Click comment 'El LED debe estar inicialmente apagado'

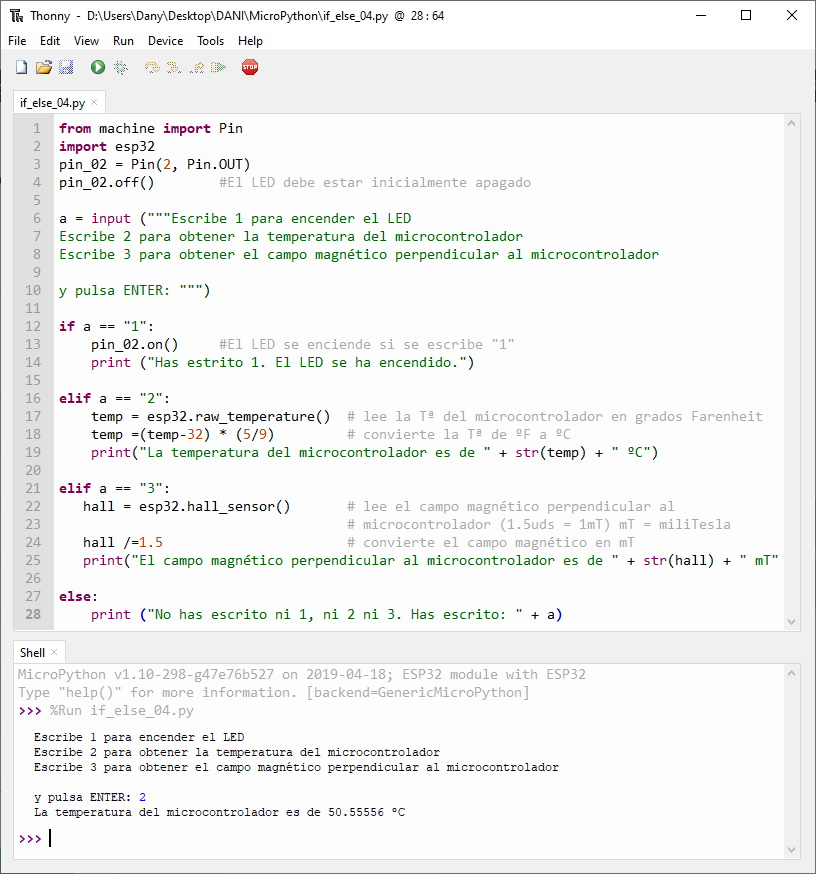pyautogui.click(x=375, y=182)
